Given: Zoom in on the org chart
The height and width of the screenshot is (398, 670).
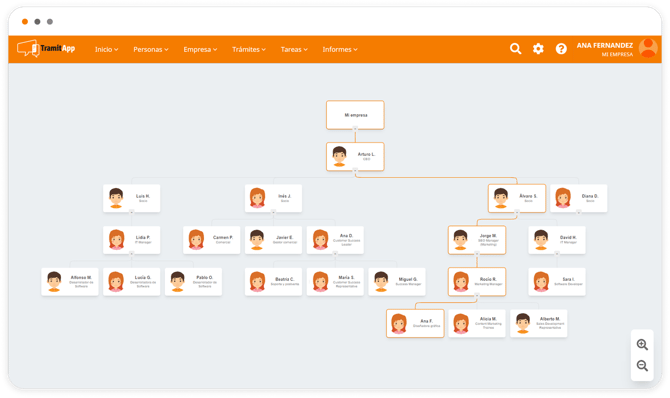Looking at the screenshot, I should click(x=642, y=345).
